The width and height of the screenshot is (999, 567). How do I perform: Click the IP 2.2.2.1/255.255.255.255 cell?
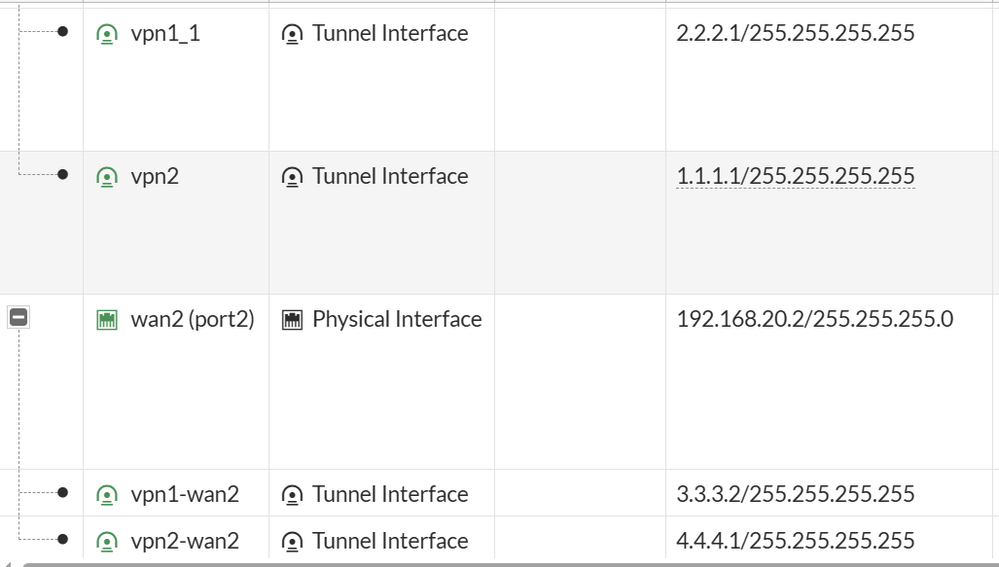coord(795,34)
